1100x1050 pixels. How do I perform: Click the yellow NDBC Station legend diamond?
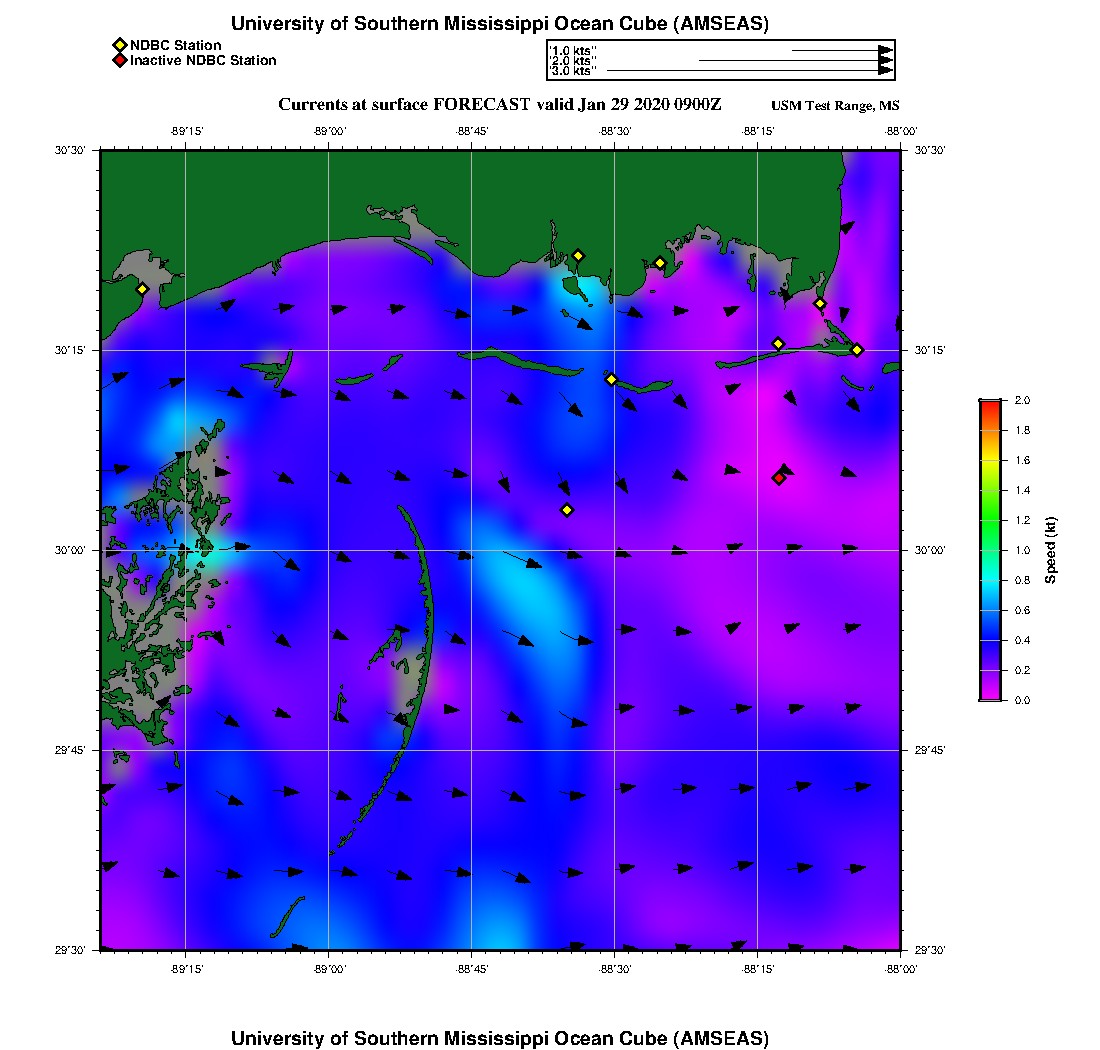pos(119,45)
